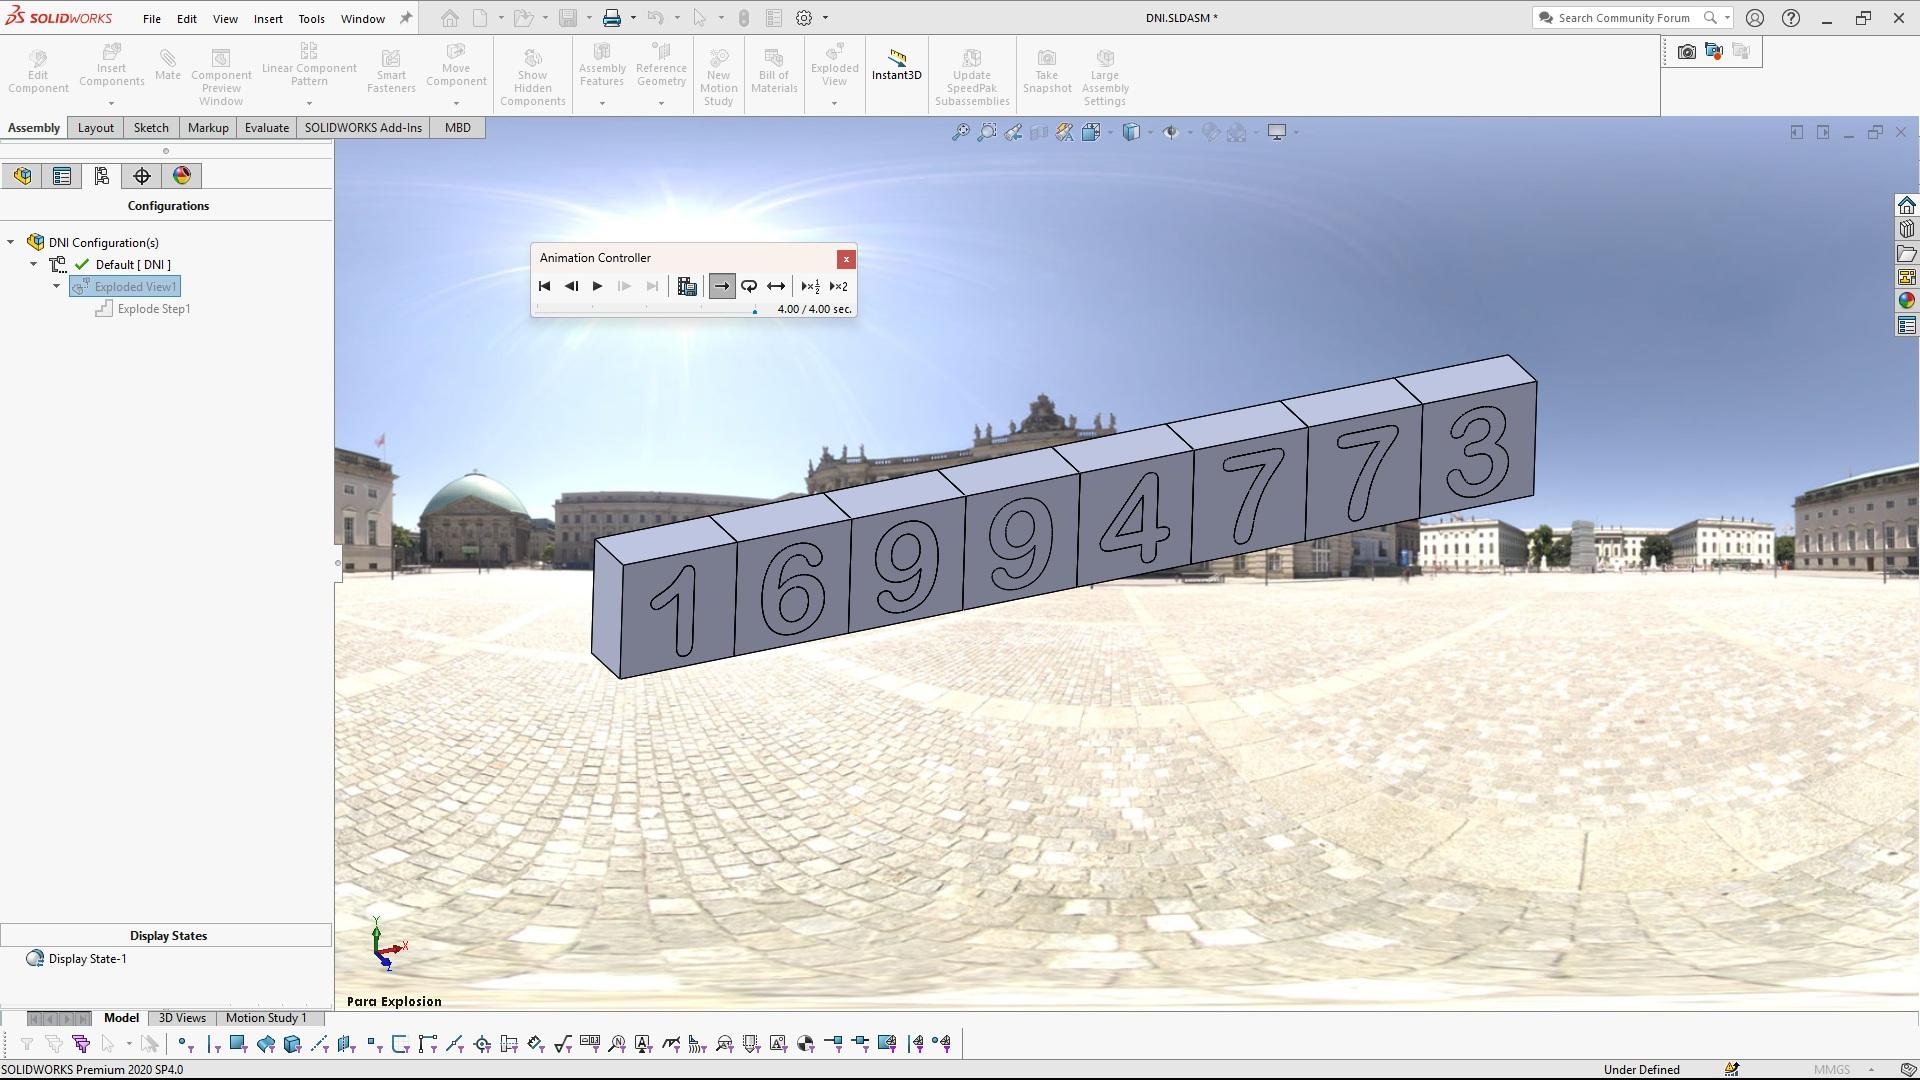
Task: Click Previous View icon
Action: coord(1013,132)
